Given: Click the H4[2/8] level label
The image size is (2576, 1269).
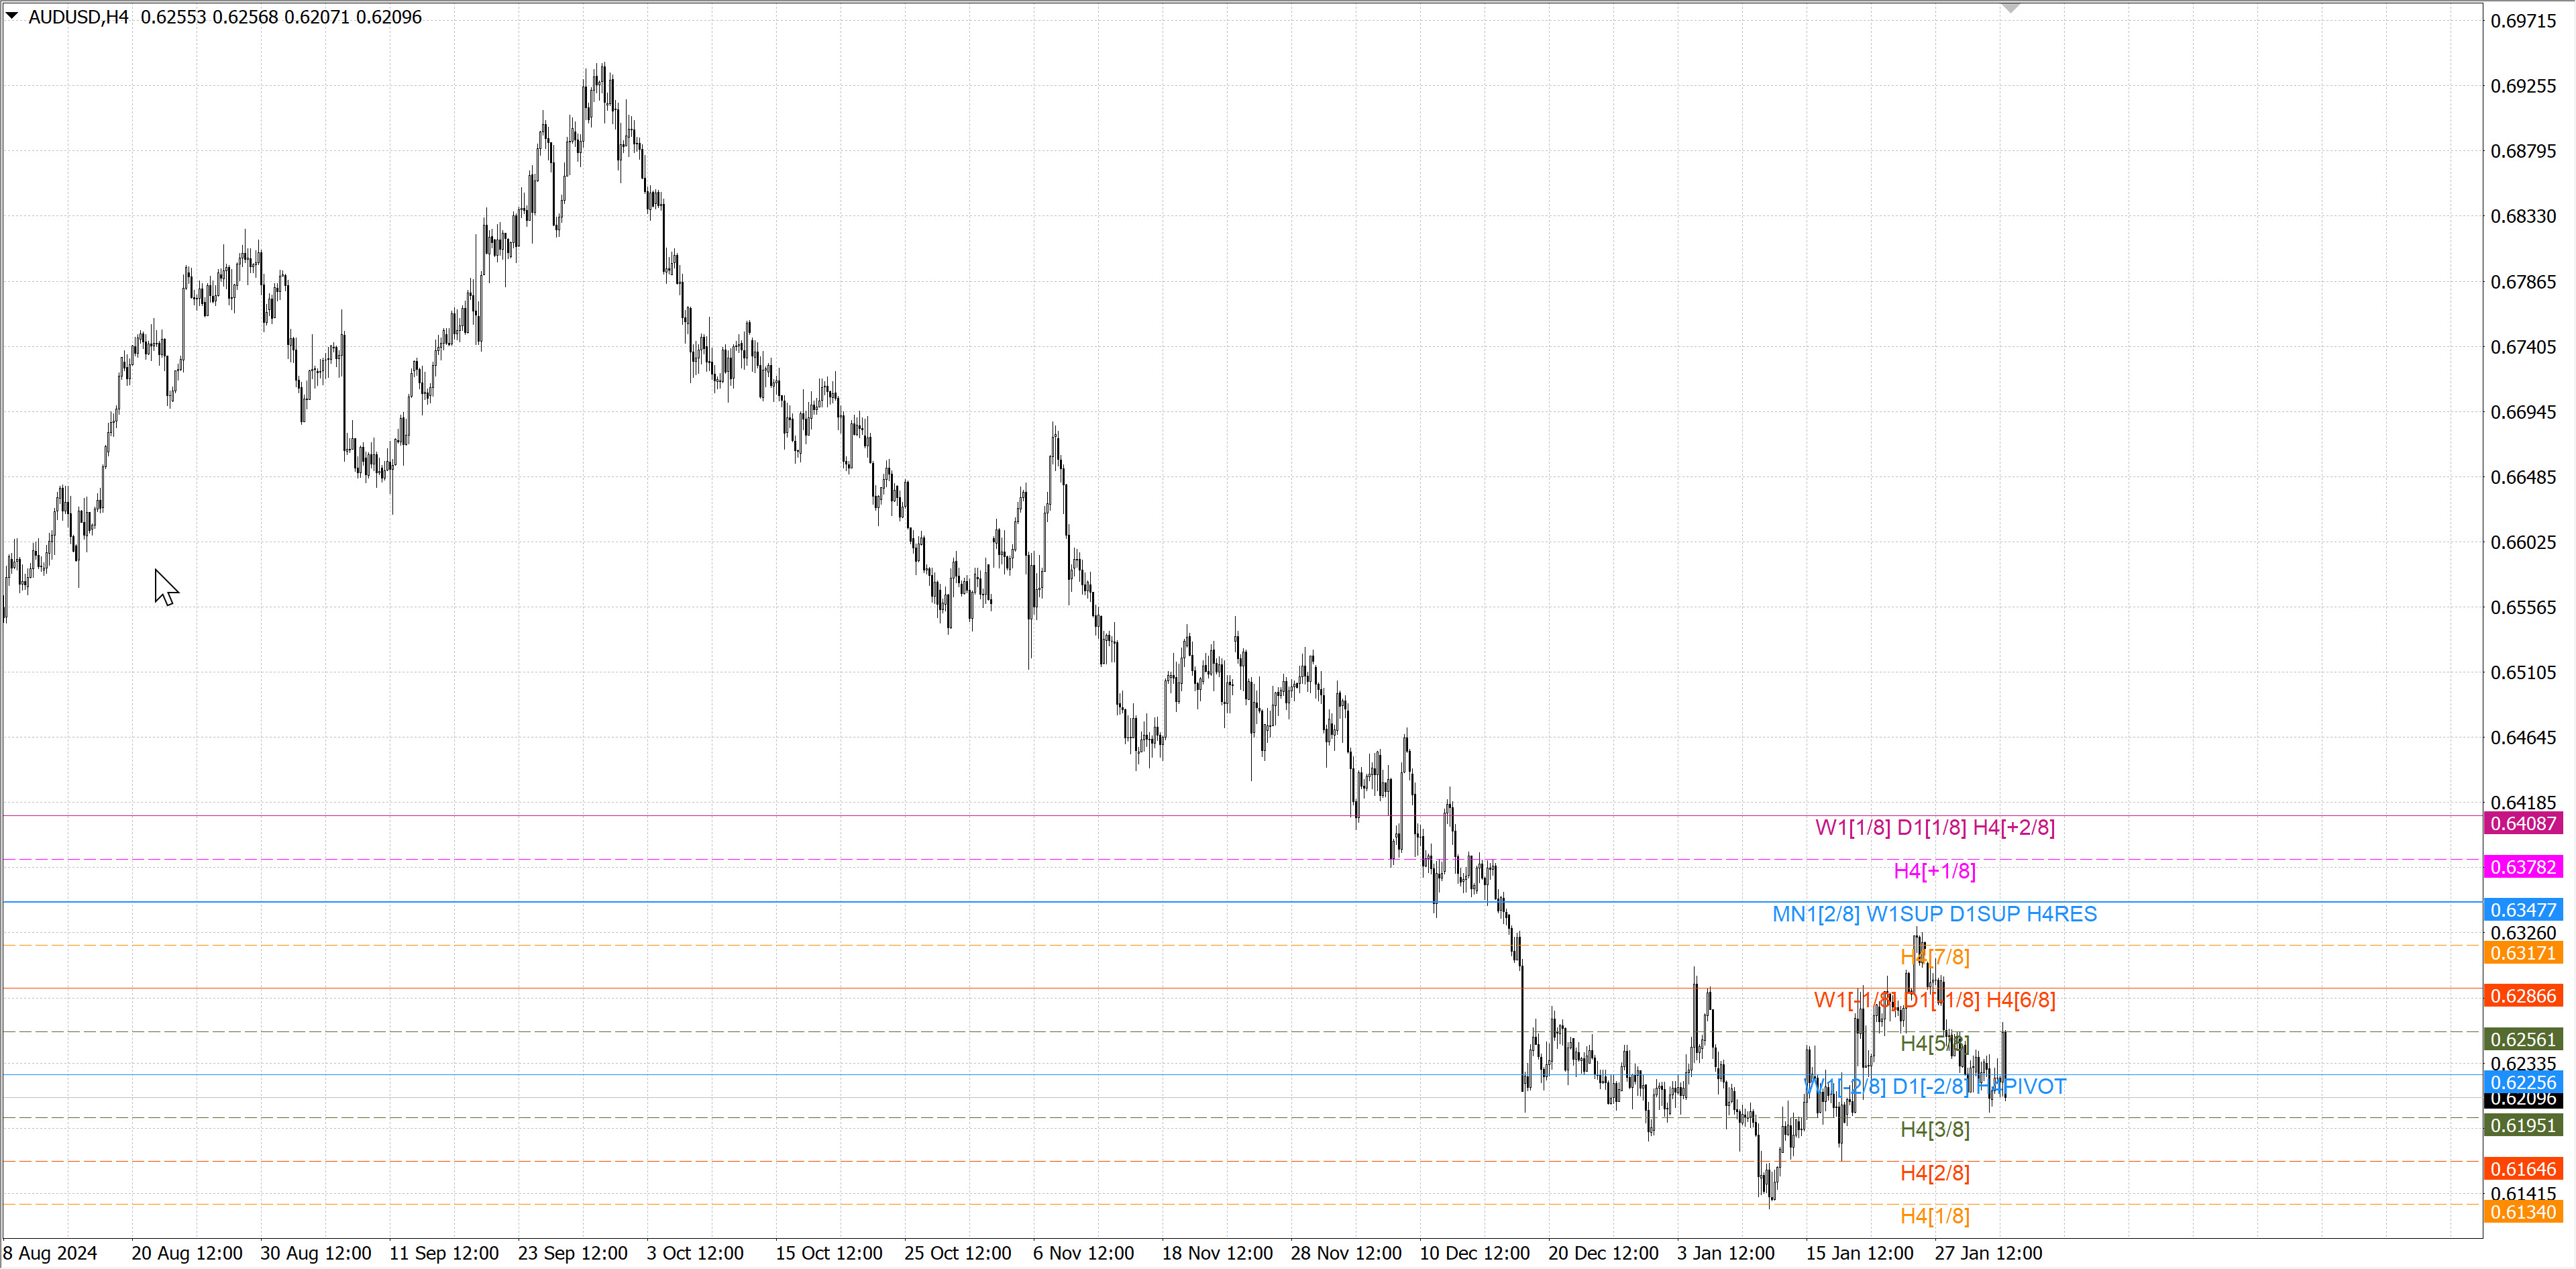Looking at the screenshot, I should click(x=1934, y=1173).
